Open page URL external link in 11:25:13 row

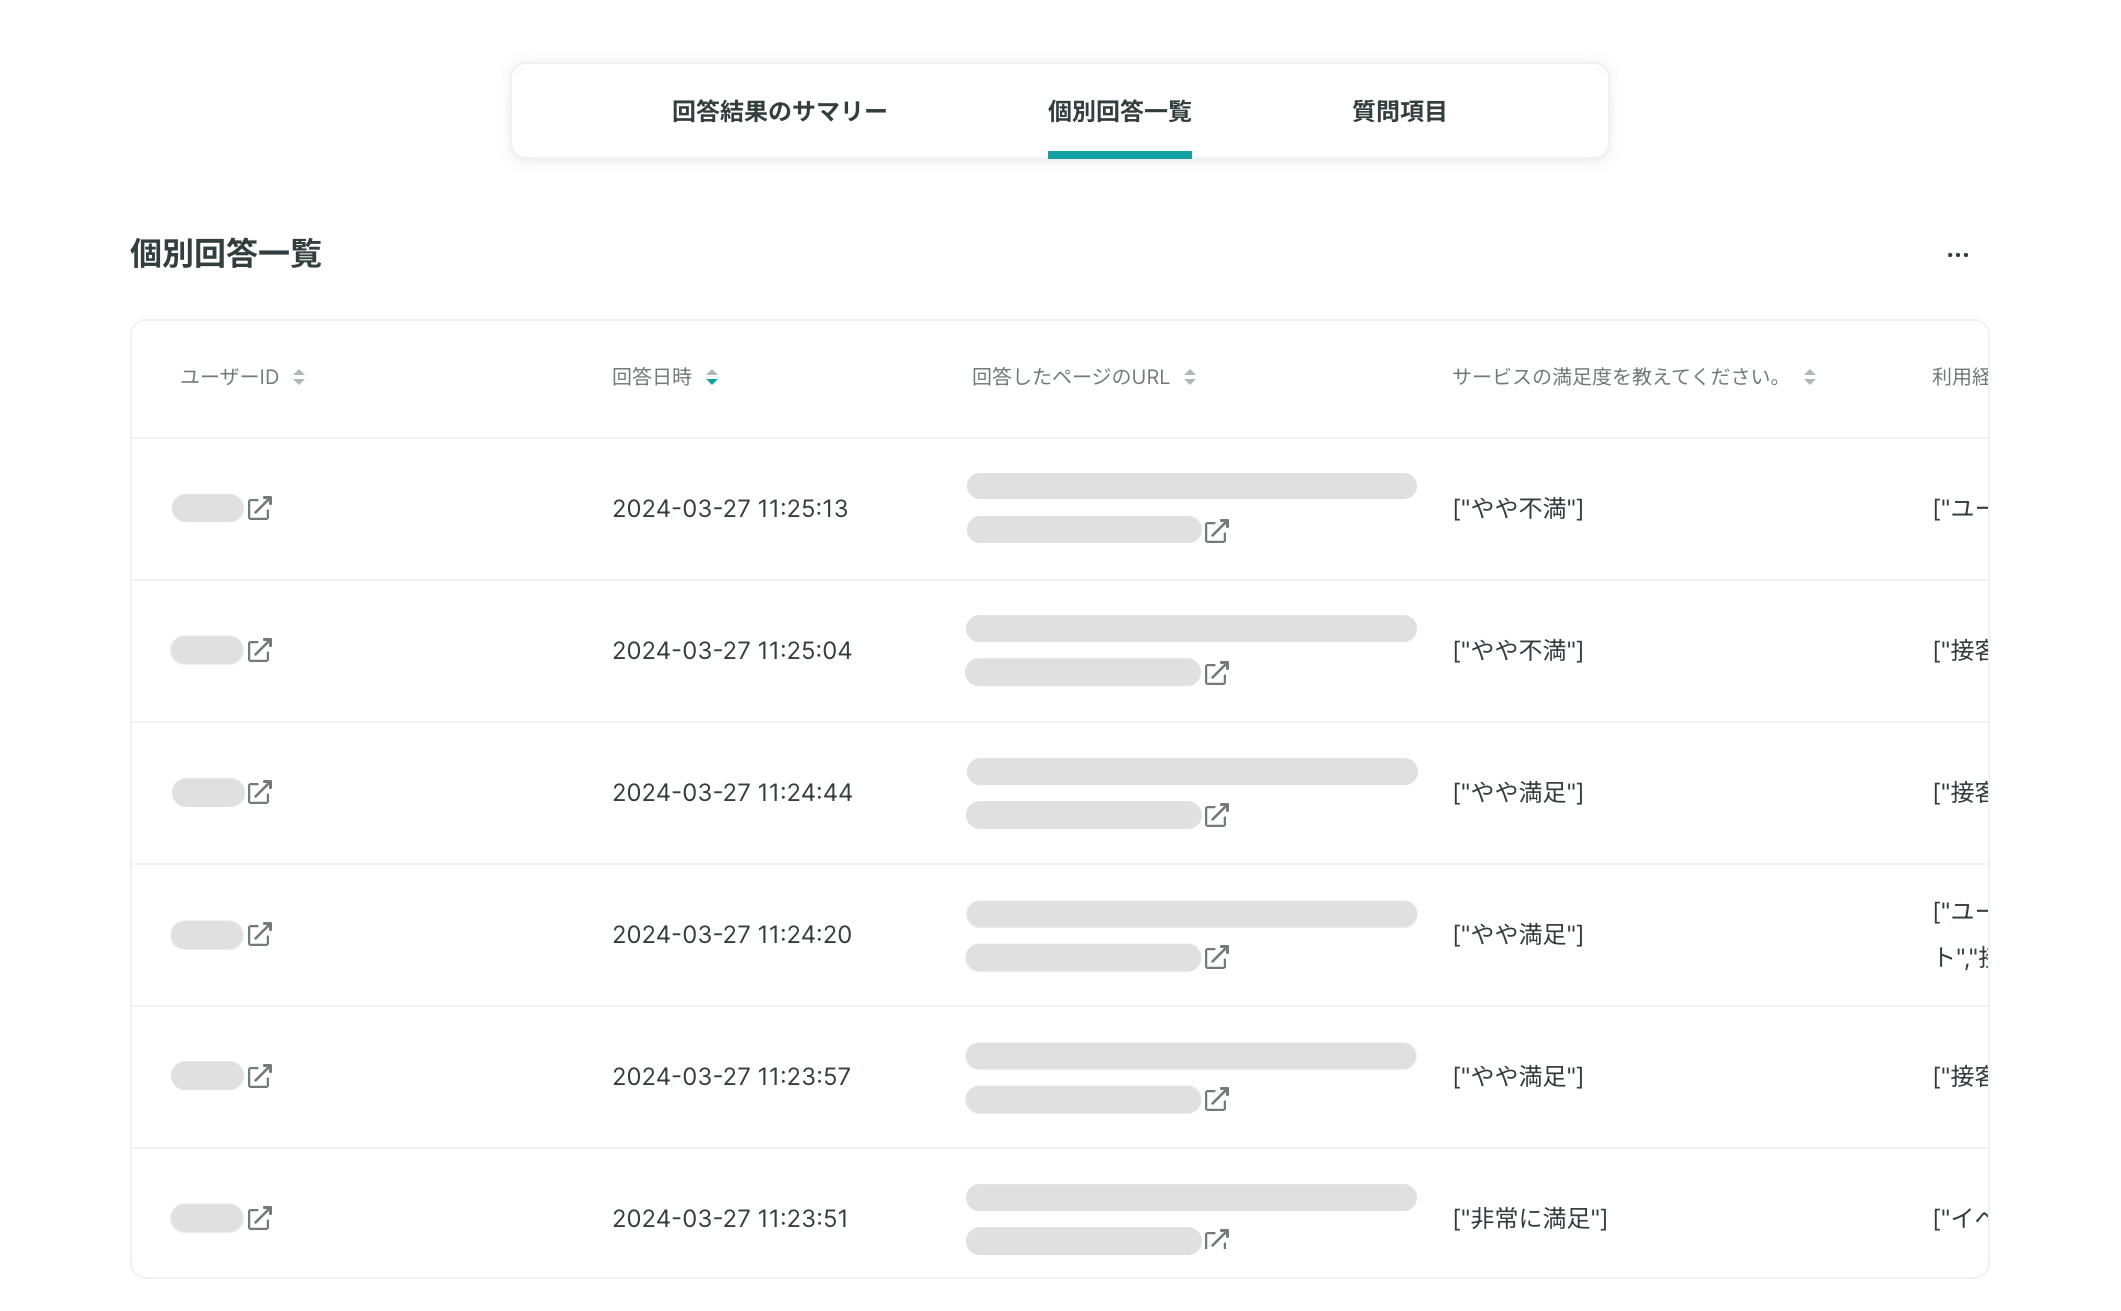click(1217, 531)
